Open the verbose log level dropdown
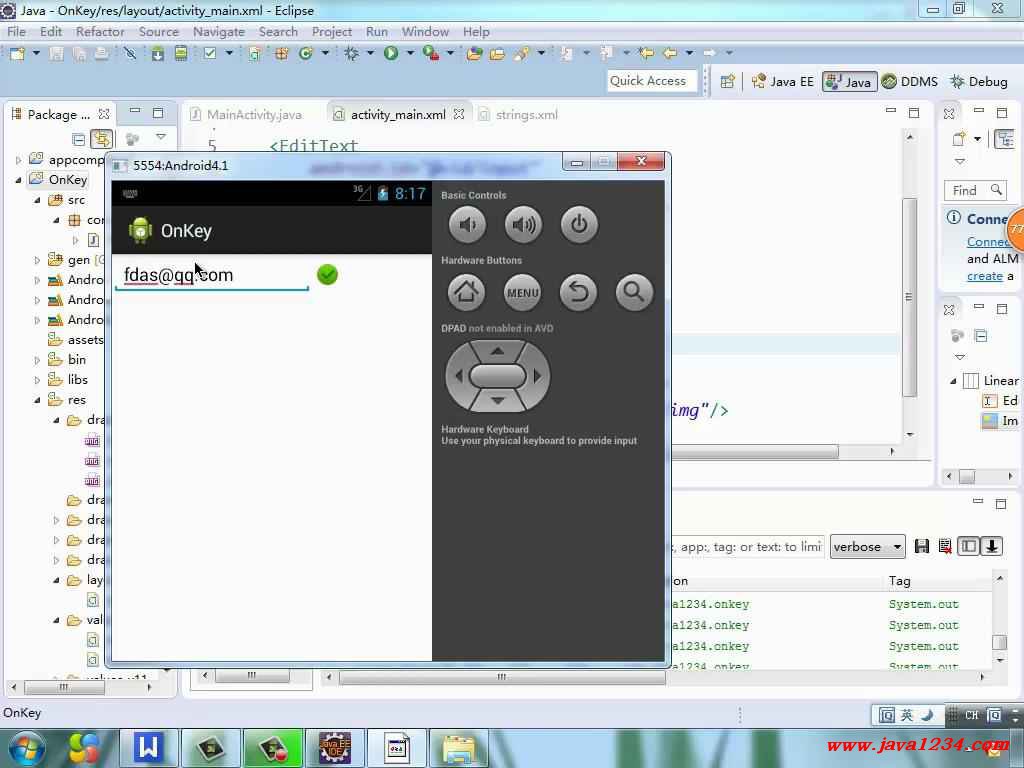Screen dimensions: 1024x768 (867, 547)
